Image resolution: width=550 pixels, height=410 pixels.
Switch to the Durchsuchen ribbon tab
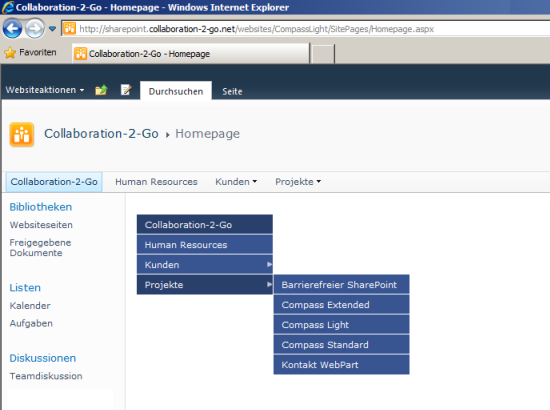[176, 91]
